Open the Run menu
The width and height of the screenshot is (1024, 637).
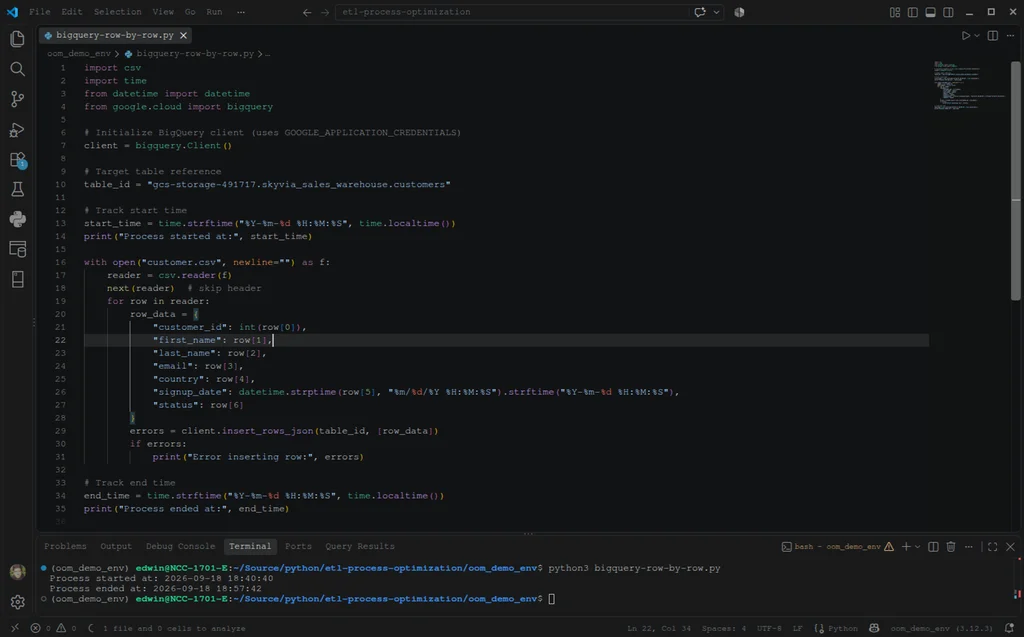coord(214,12)
